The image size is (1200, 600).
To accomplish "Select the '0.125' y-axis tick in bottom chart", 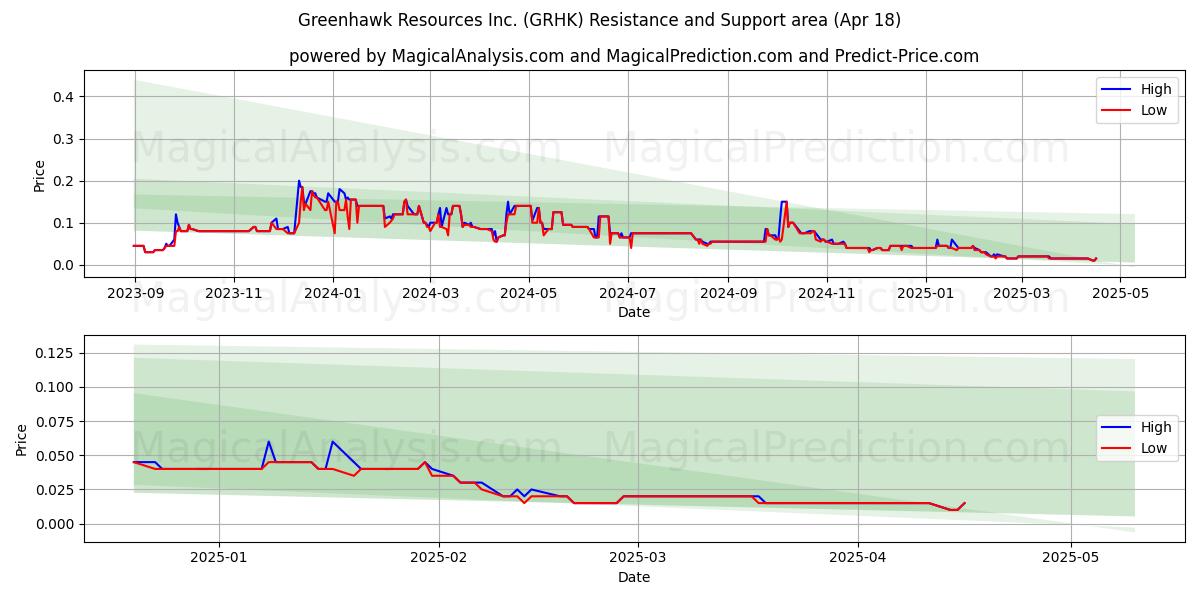I will pos(57,353).
